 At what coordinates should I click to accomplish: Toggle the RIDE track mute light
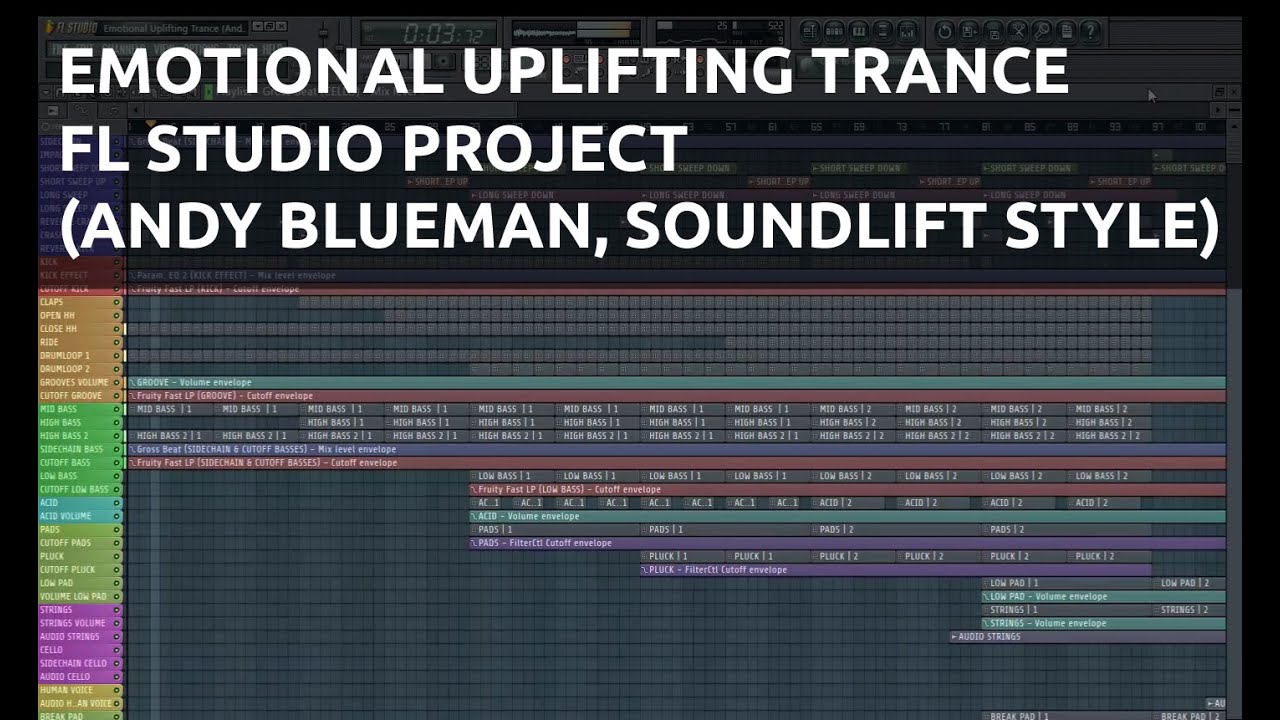click(116, 342)
